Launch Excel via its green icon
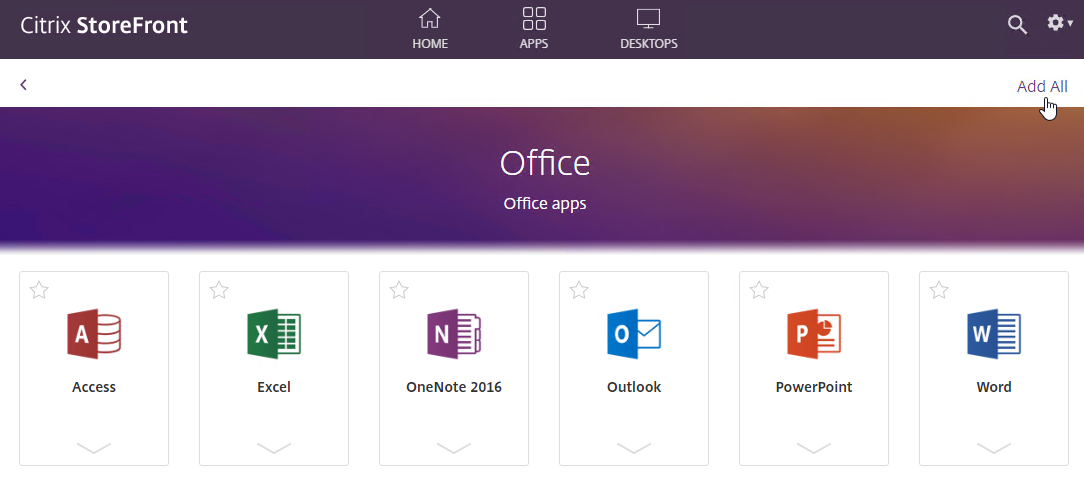 (274, 334)
